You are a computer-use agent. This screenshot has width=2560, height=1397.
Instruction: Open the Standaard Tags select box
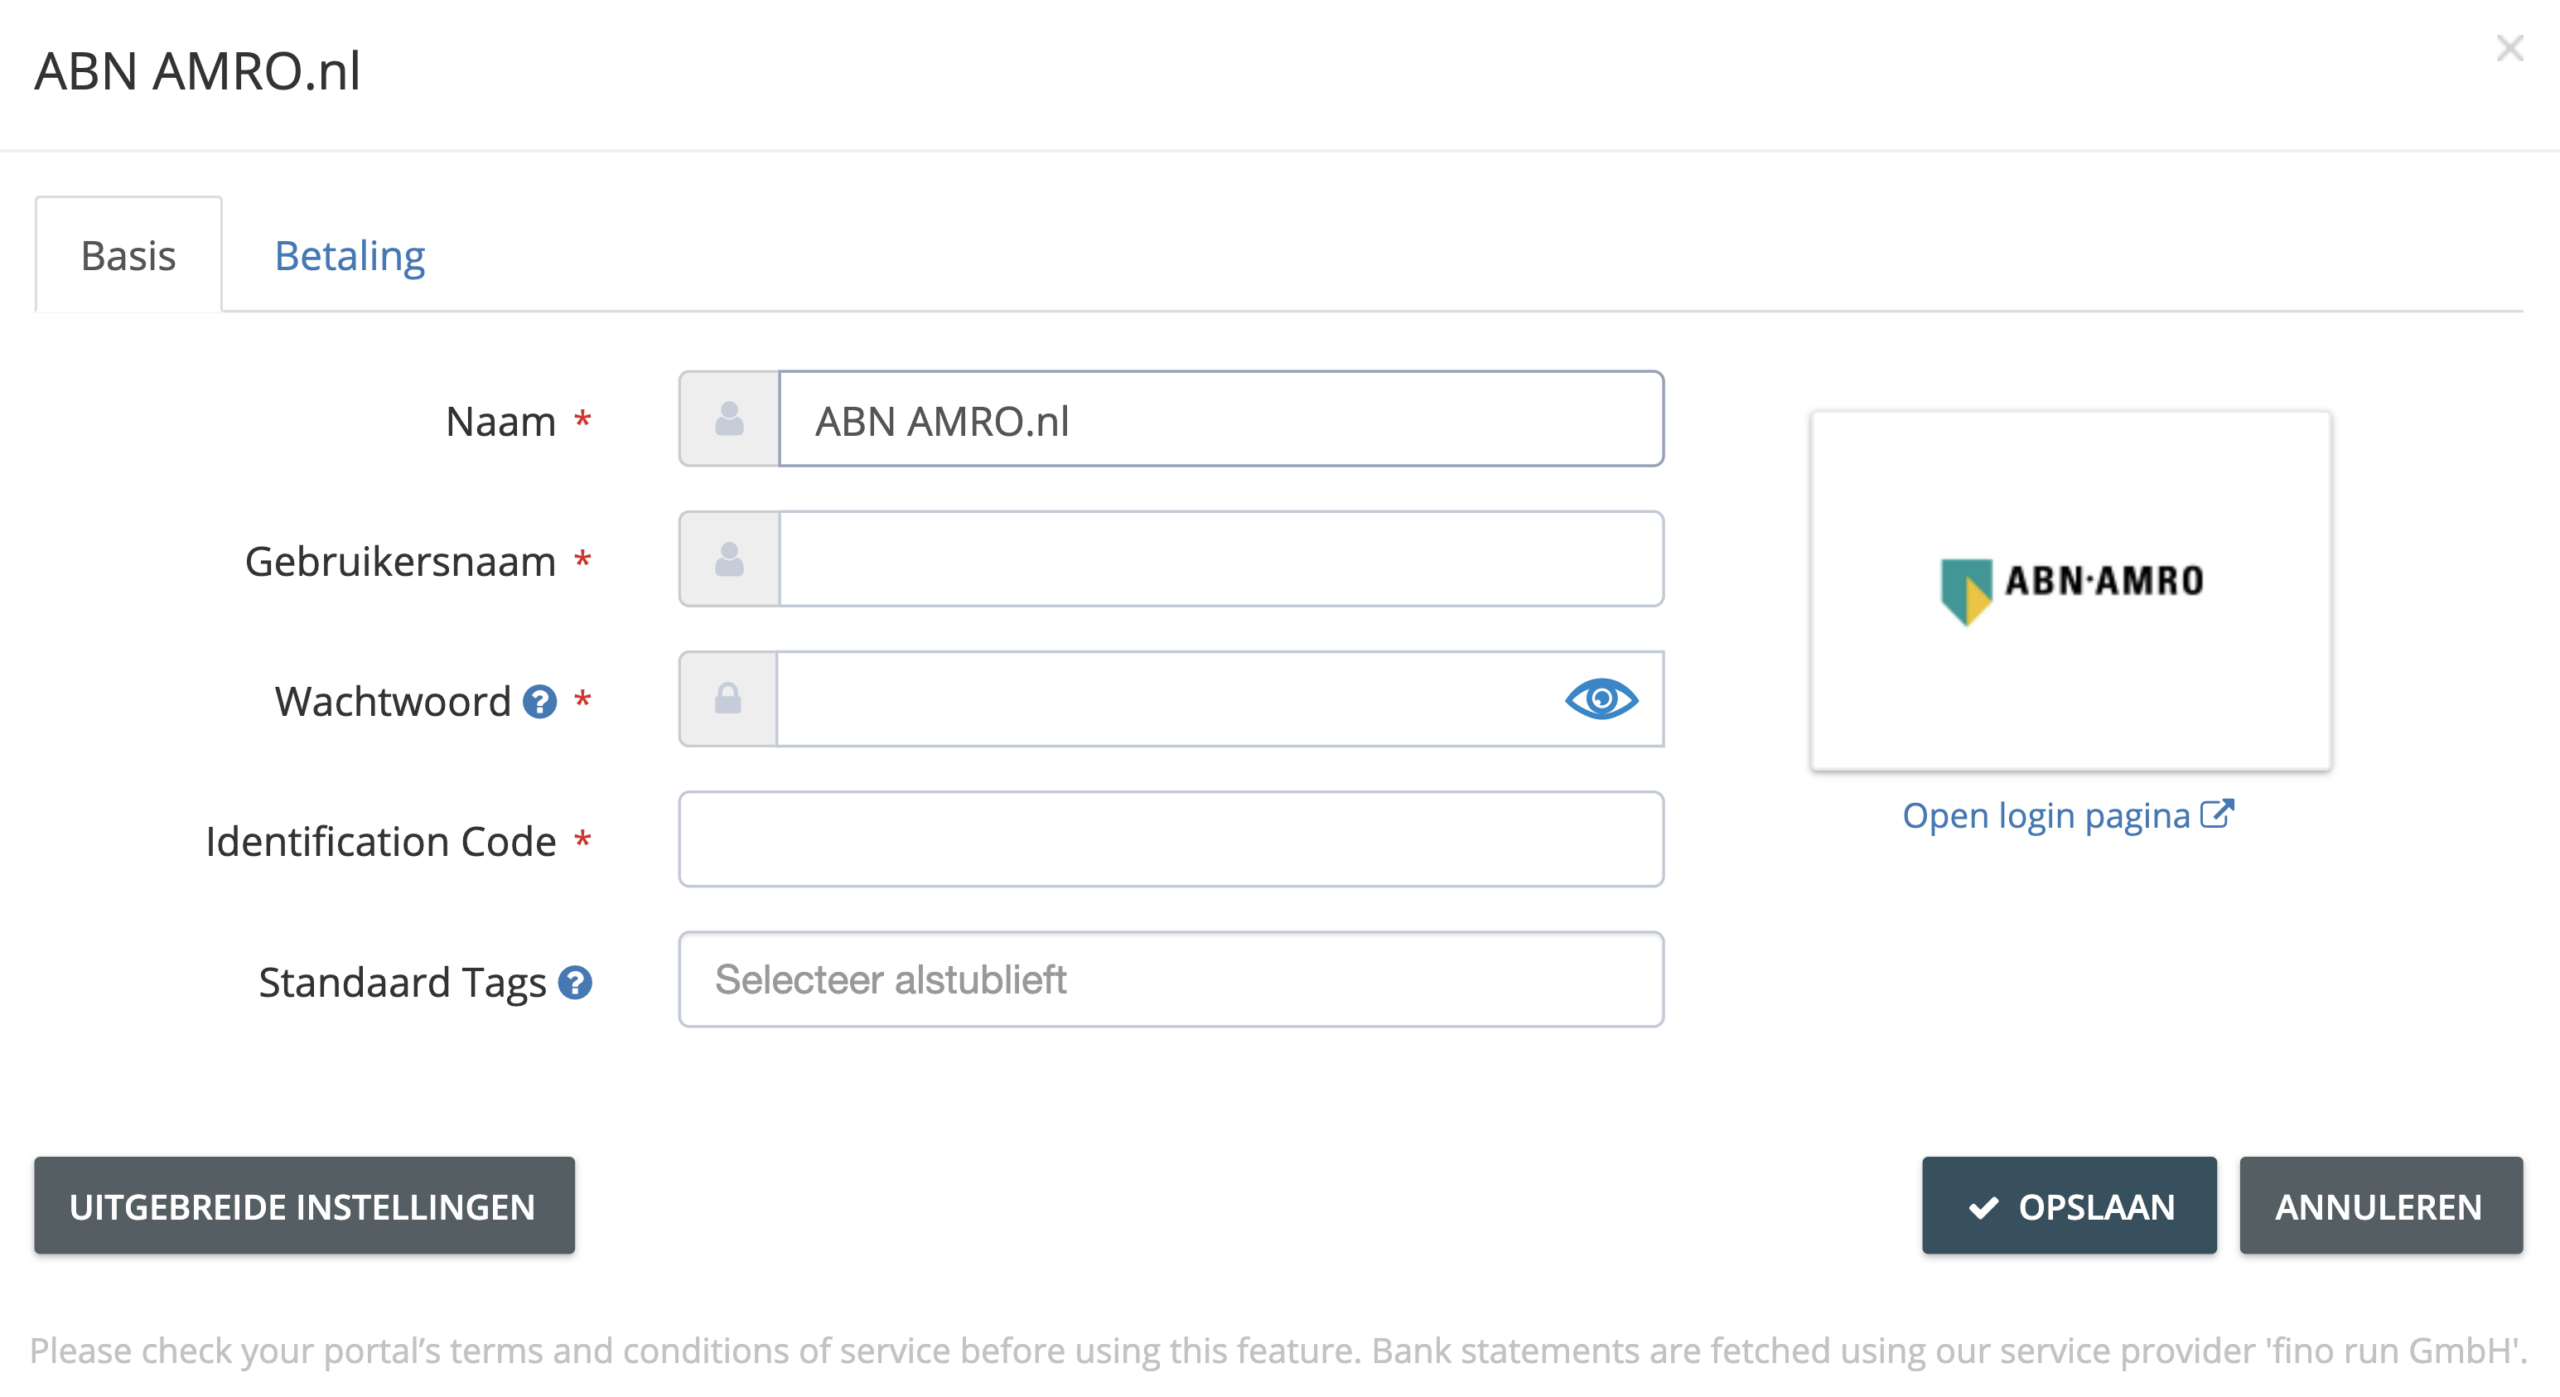tap(1171, 979)
